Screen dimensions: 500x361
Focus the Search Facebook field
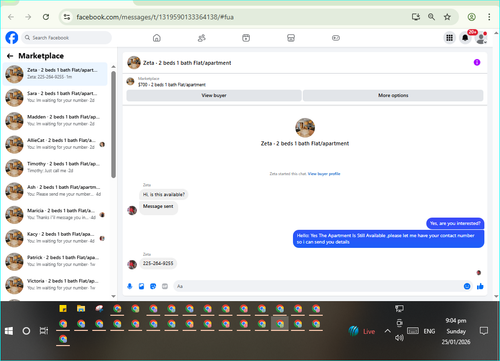[x=67, y=38]
